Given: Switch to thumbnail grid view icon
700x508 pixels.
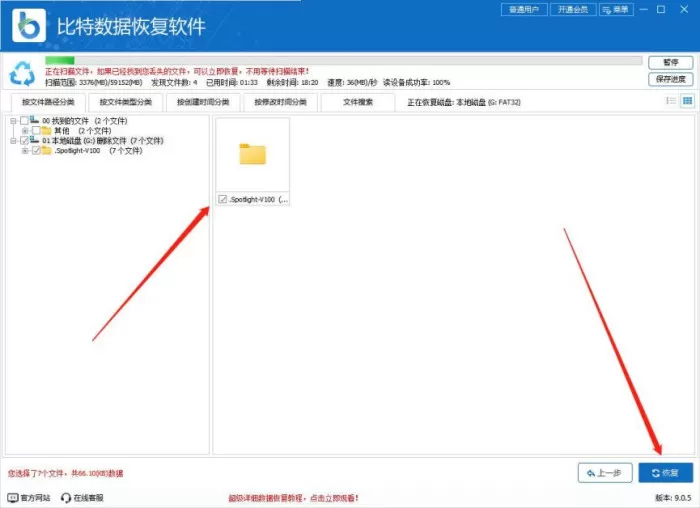Looking at the screenshot, I should [688, 101].
